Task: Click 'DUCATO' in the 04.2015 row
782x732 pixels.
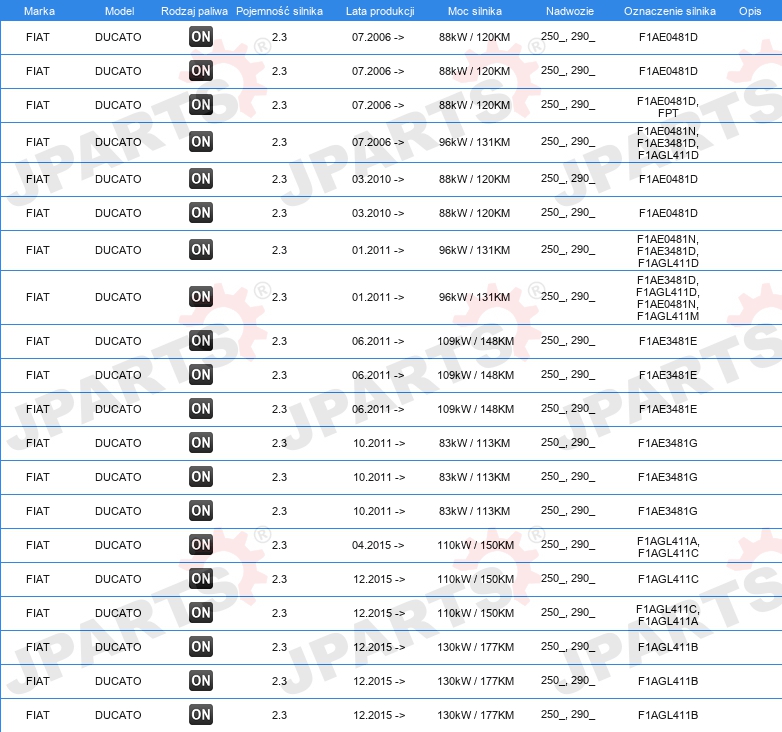Action: (x=118, y=545)
